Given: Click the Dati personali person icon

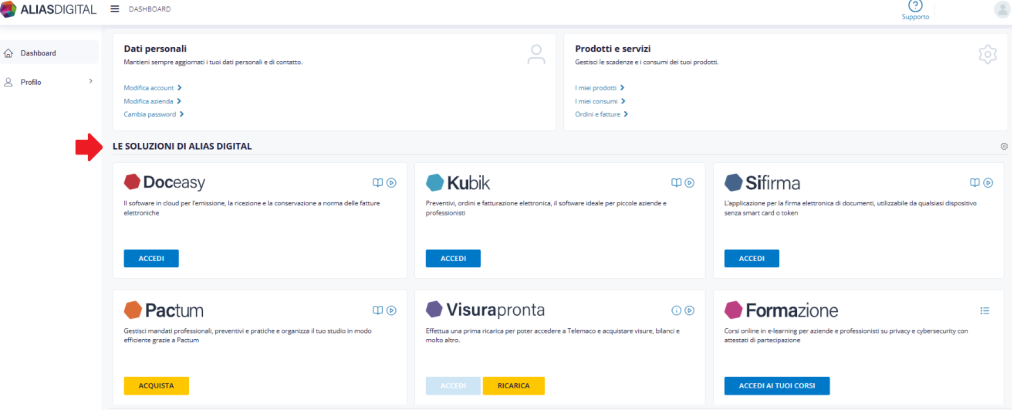Looking at the screenshot, I should pyautogui.click(x=536, y=54).
